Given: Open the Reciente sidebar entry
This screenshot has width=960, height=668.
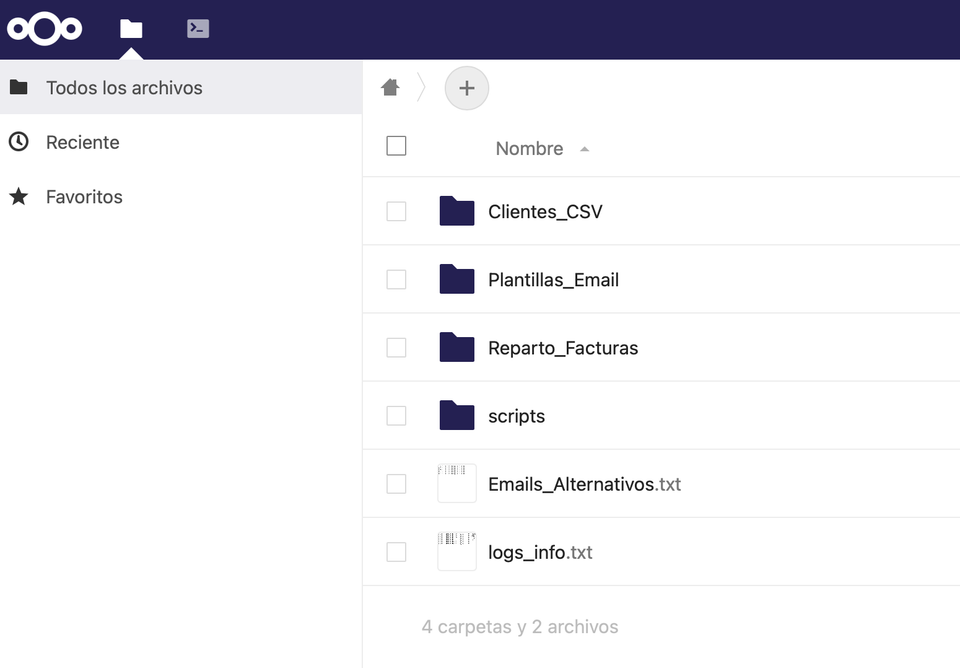Looking at the screenshot, I should 82,142.
